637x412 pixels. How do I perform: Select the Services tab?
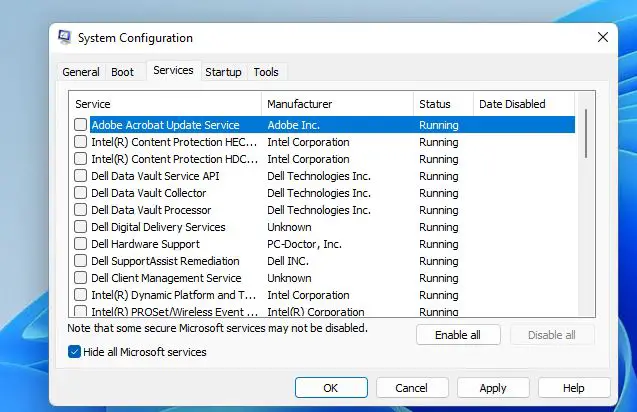[173, 70]
